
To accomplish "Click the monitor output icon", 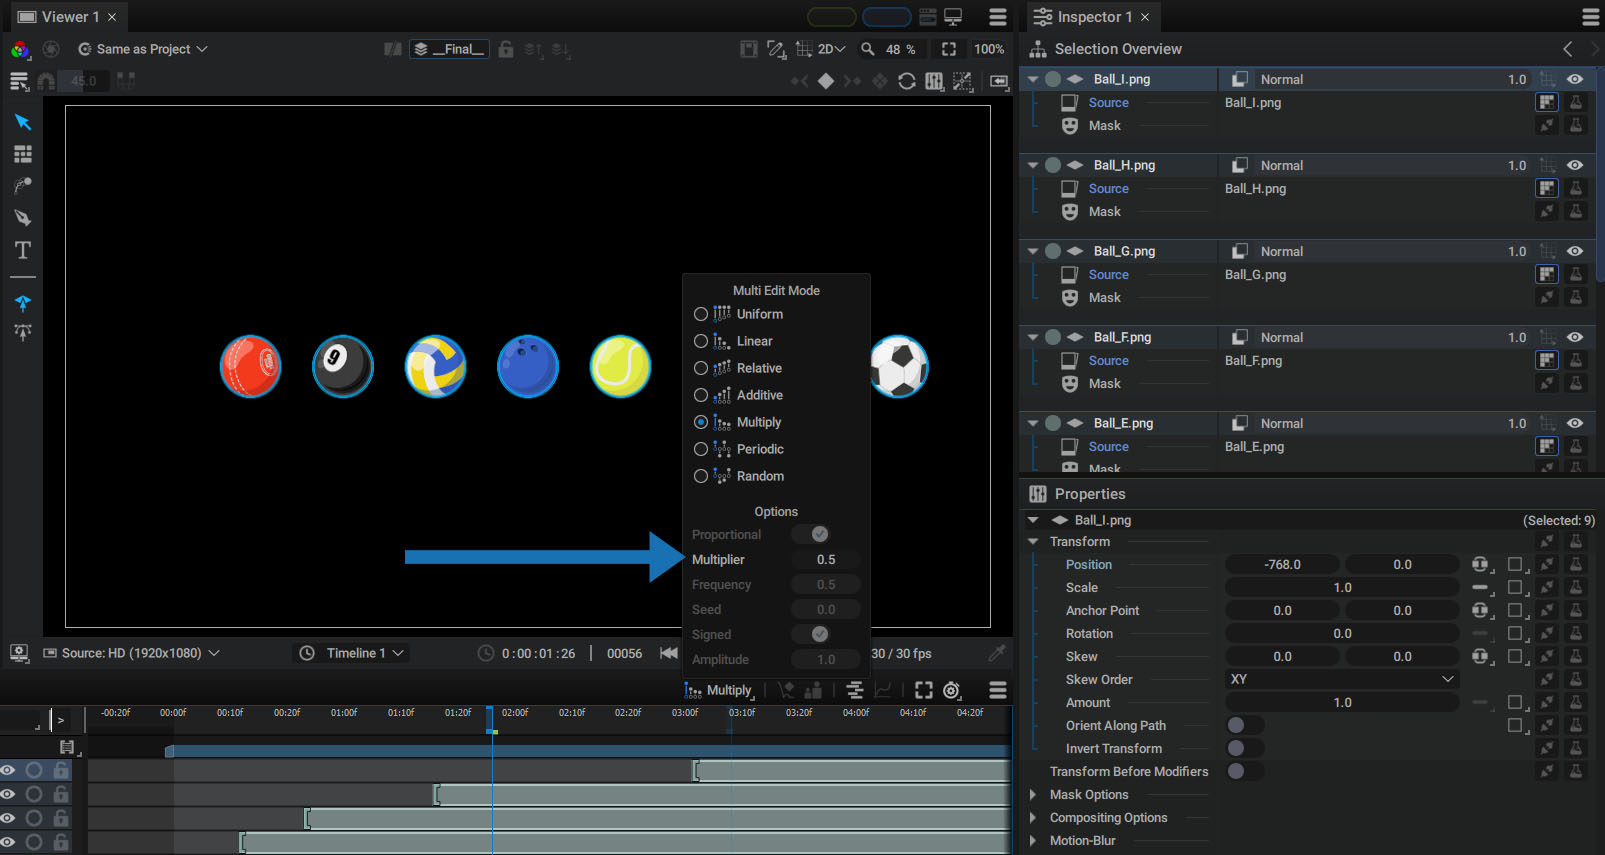I will [x=953, y=17].
